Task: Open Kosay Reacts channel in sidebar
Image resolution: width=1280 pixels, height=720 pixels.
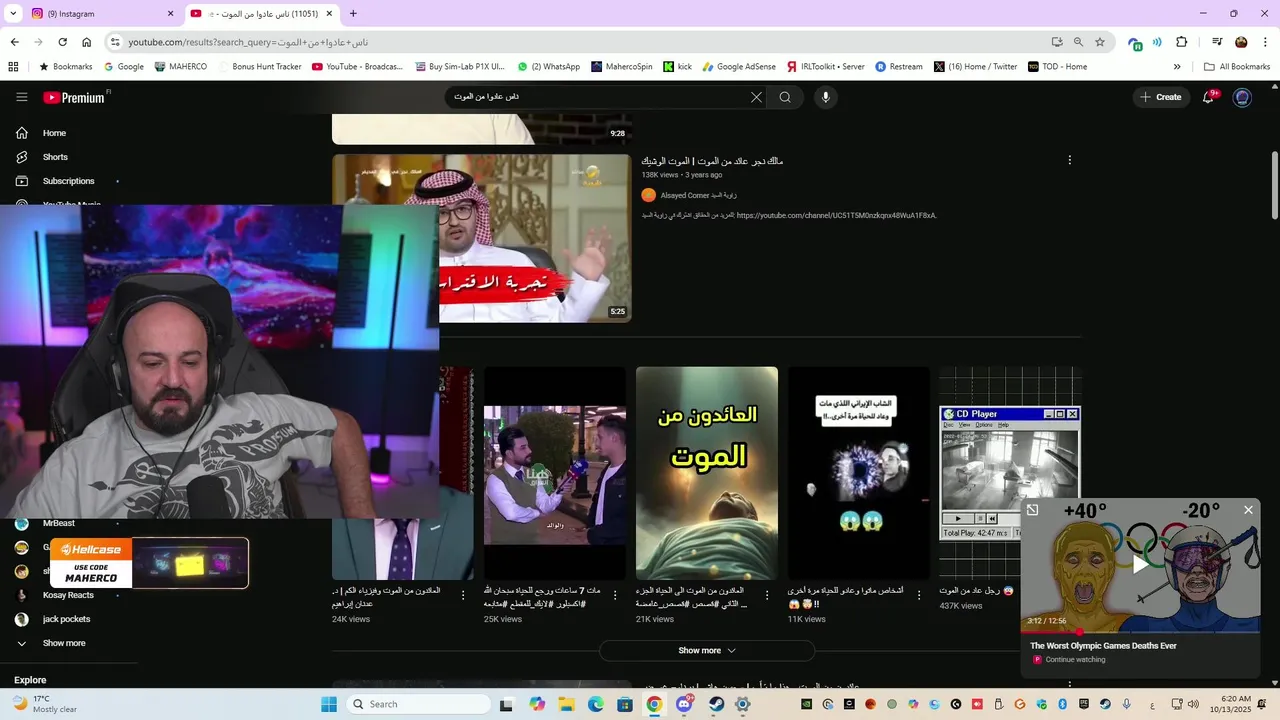Action: pyautogui.click(x=68, y=595)
